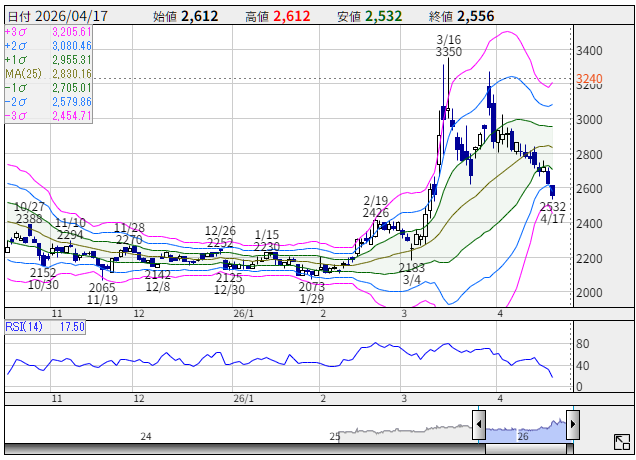
Task: Click the 10/27 high label 2388
Action: 29,219
